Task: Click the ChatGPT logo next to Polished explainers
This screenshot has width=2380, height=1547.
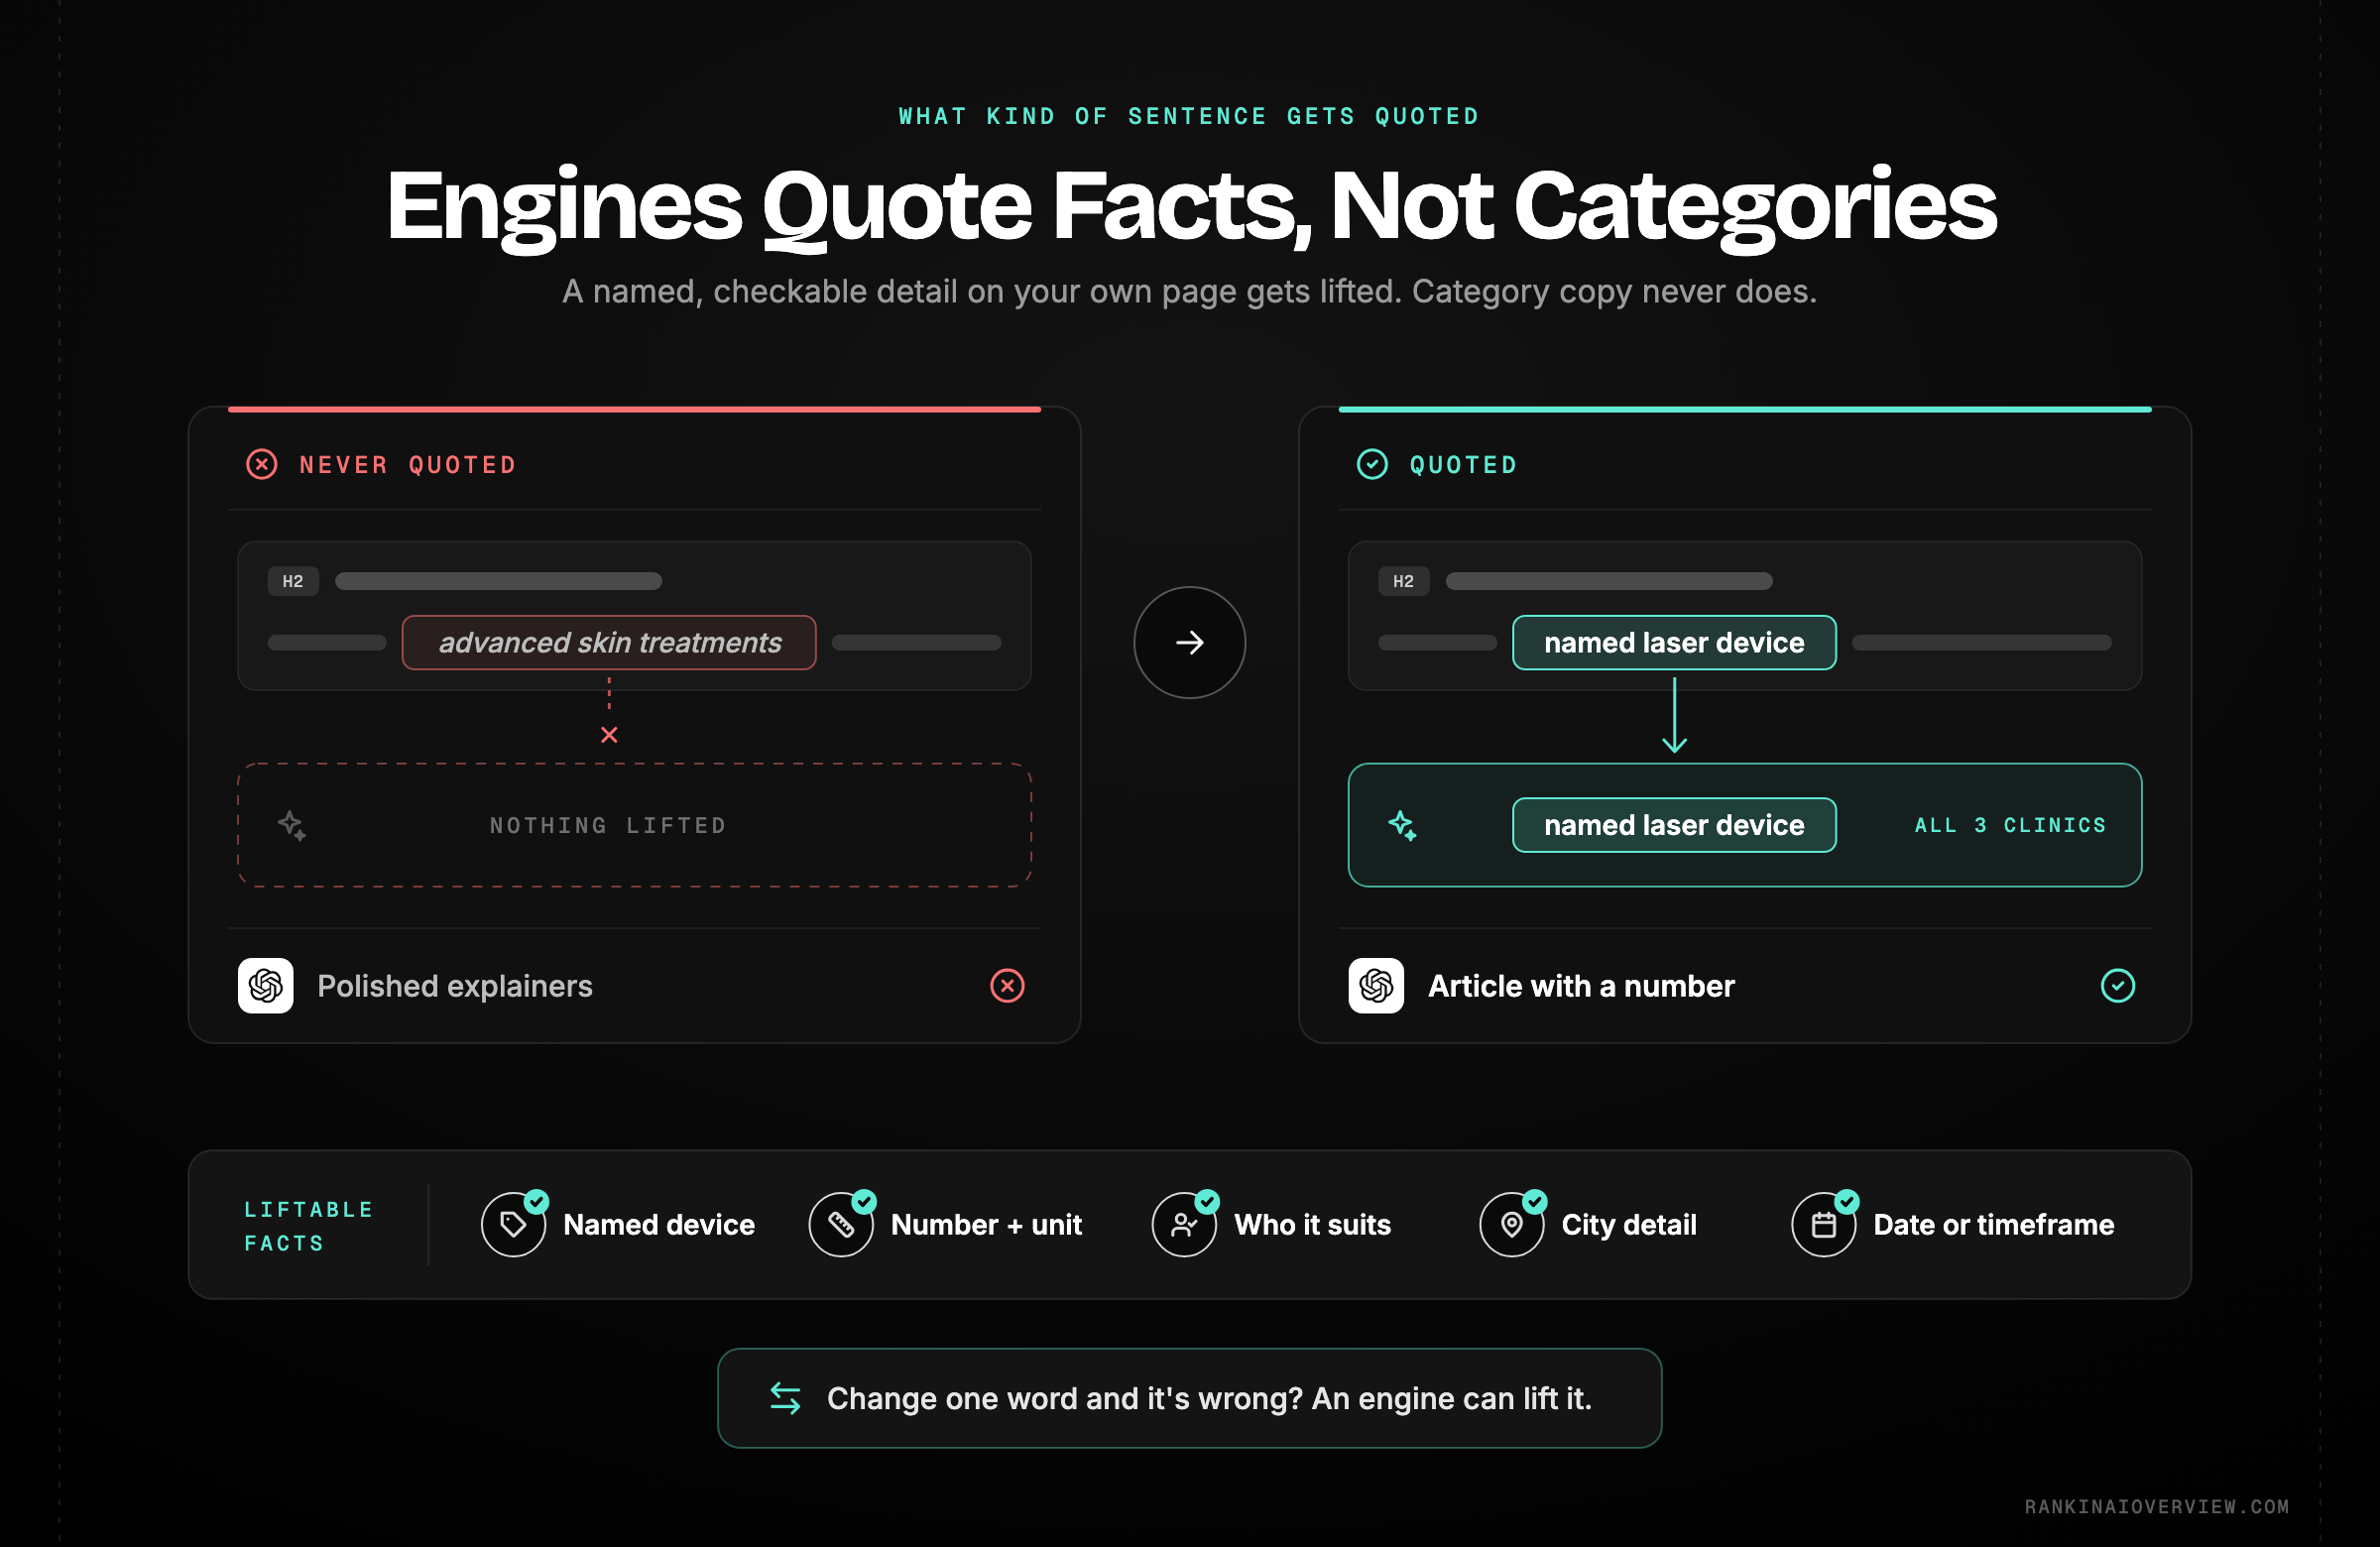Action: point(266,985)
